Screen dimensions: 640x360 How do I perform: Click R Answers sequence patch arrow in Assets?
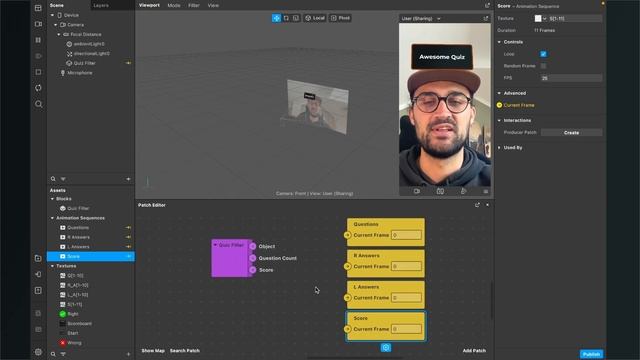(128, 237)
